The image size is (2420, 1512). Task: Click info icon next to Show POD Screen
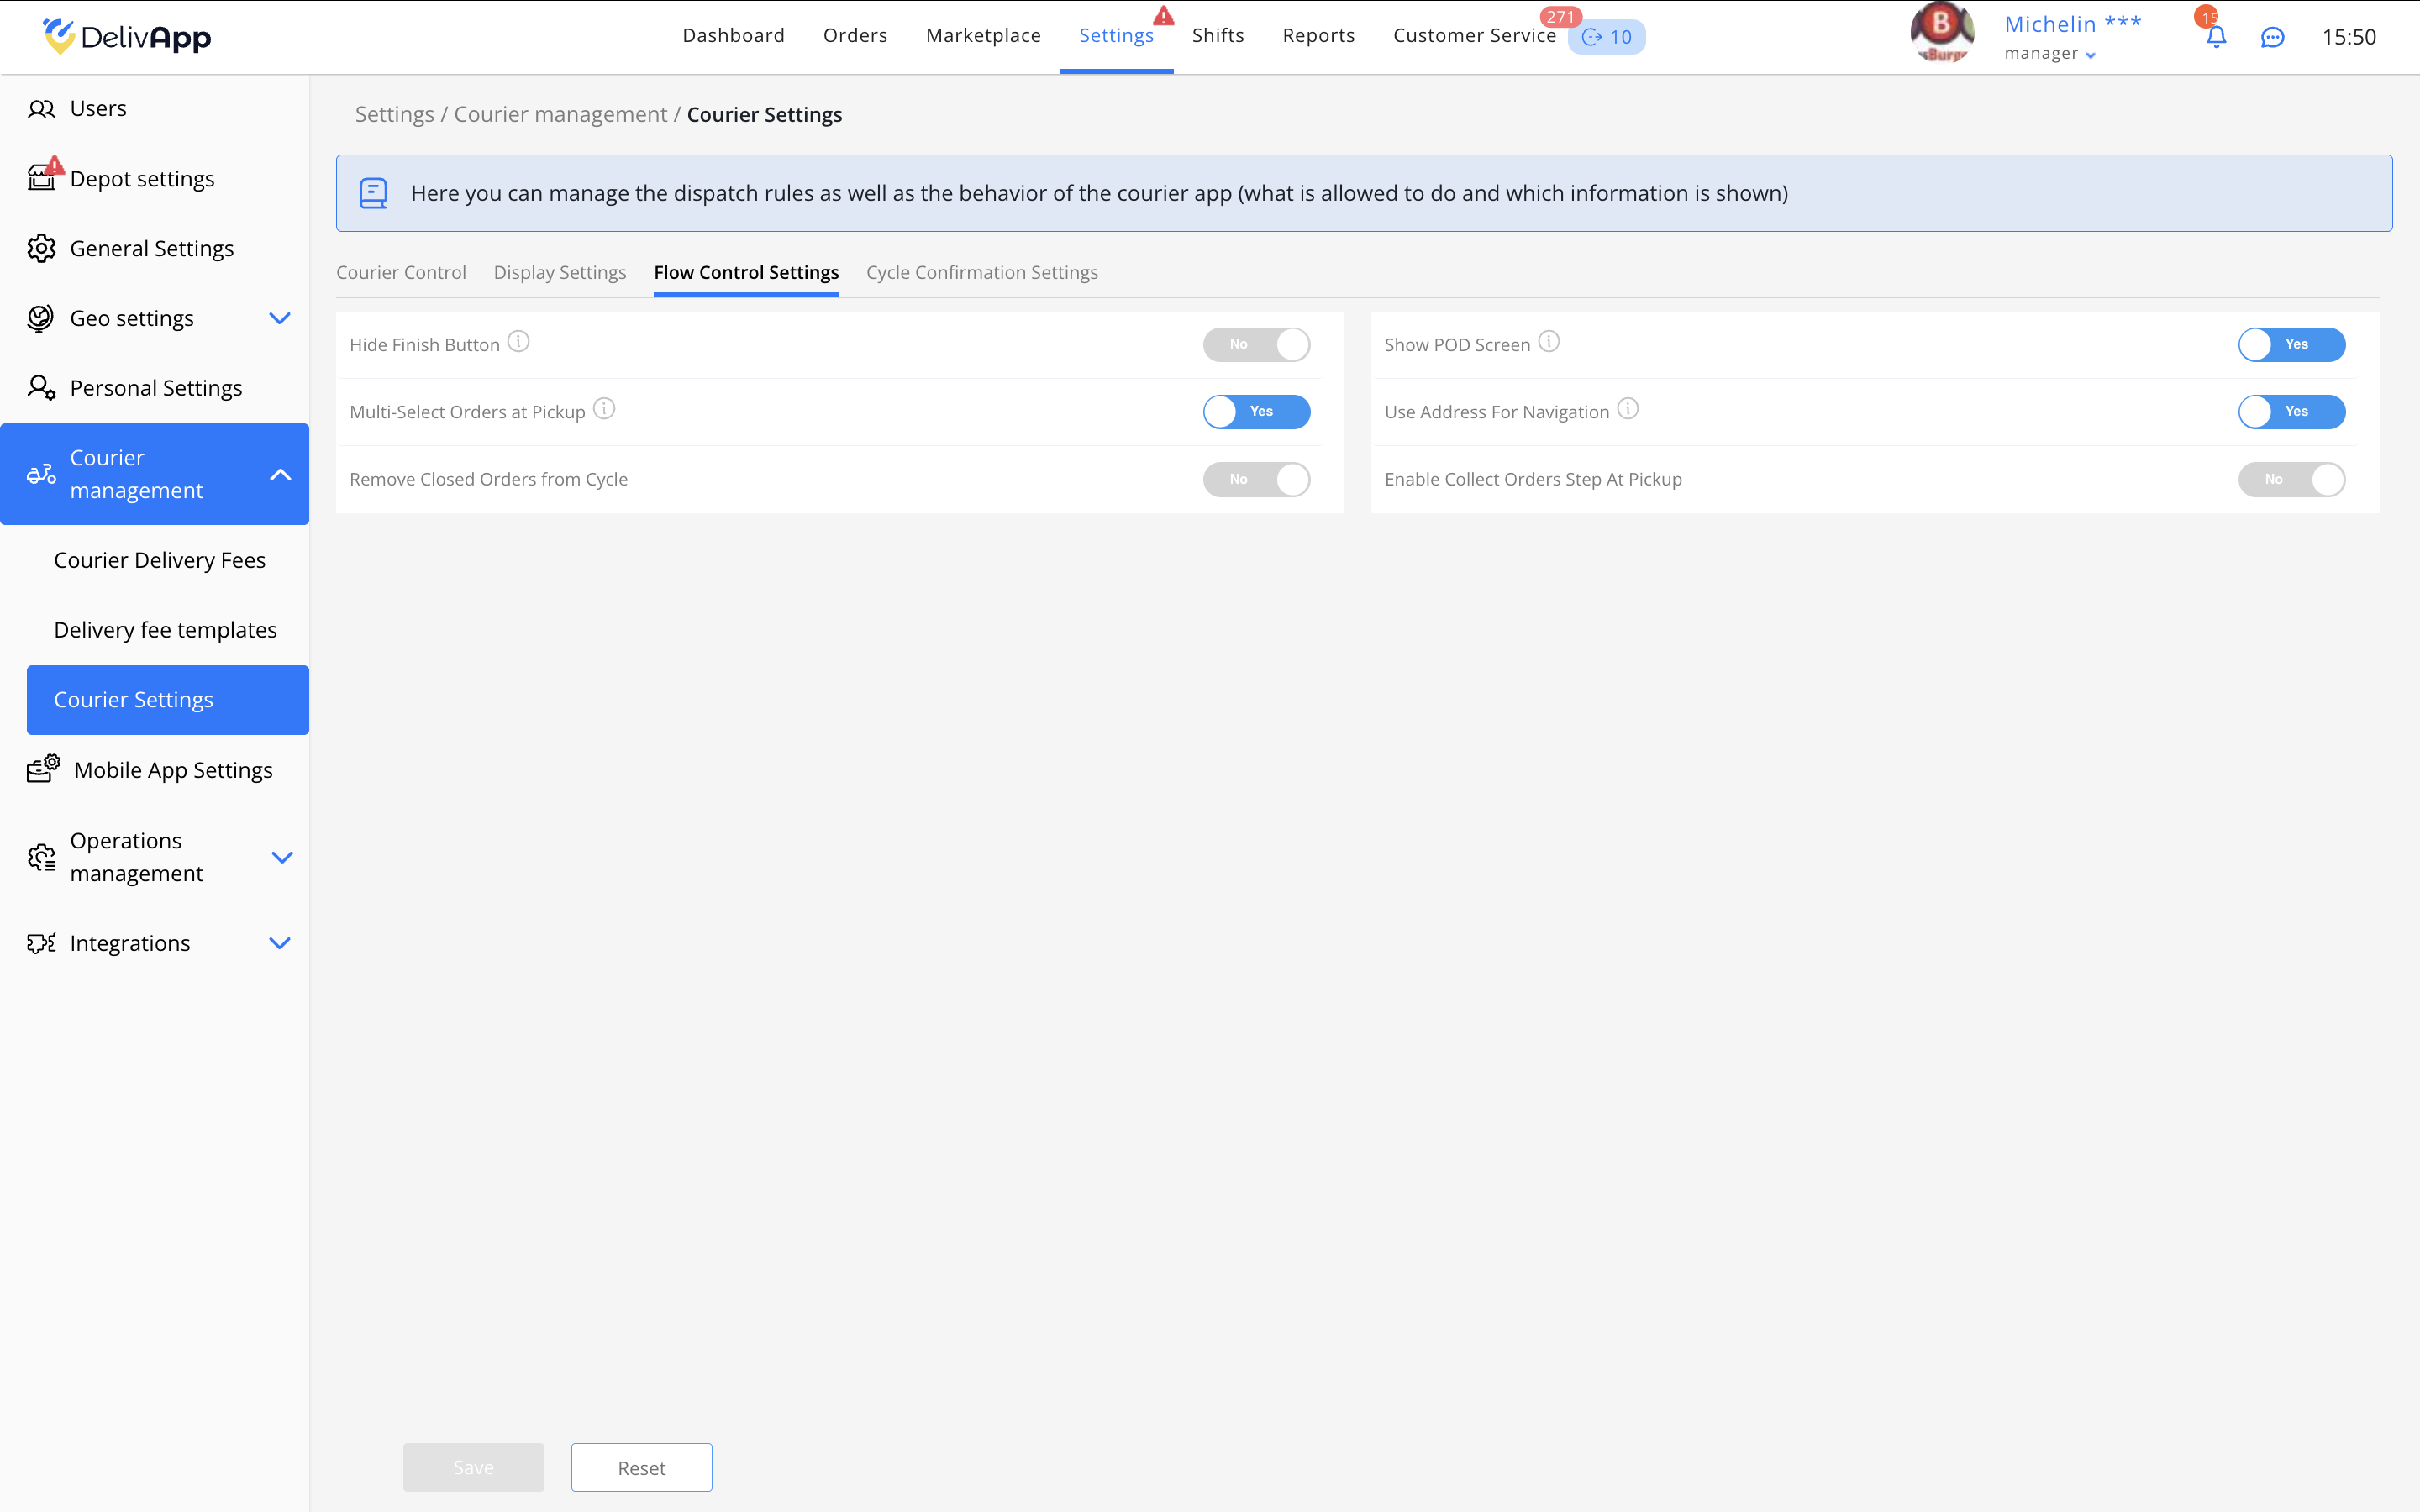coord(1548,342)
